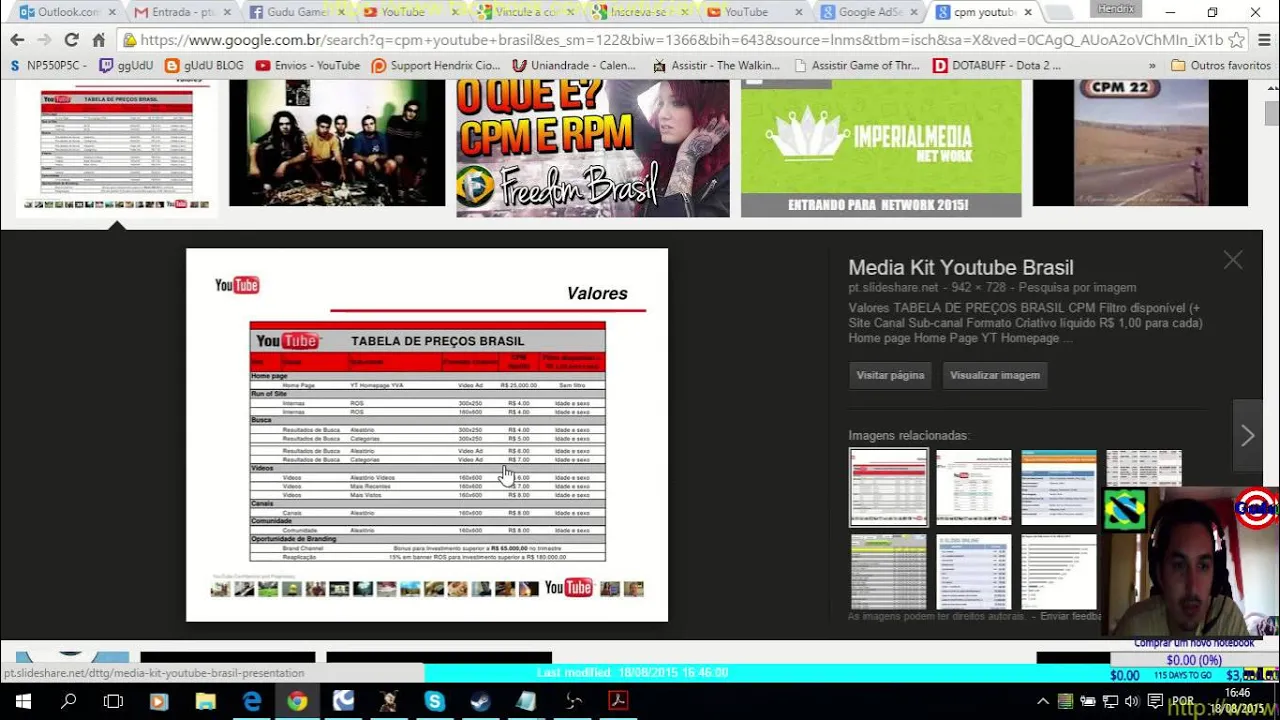The width and height of the screenshot is (1280, 720).
Task: Open the volume control in system tray
Action: 1131,701
